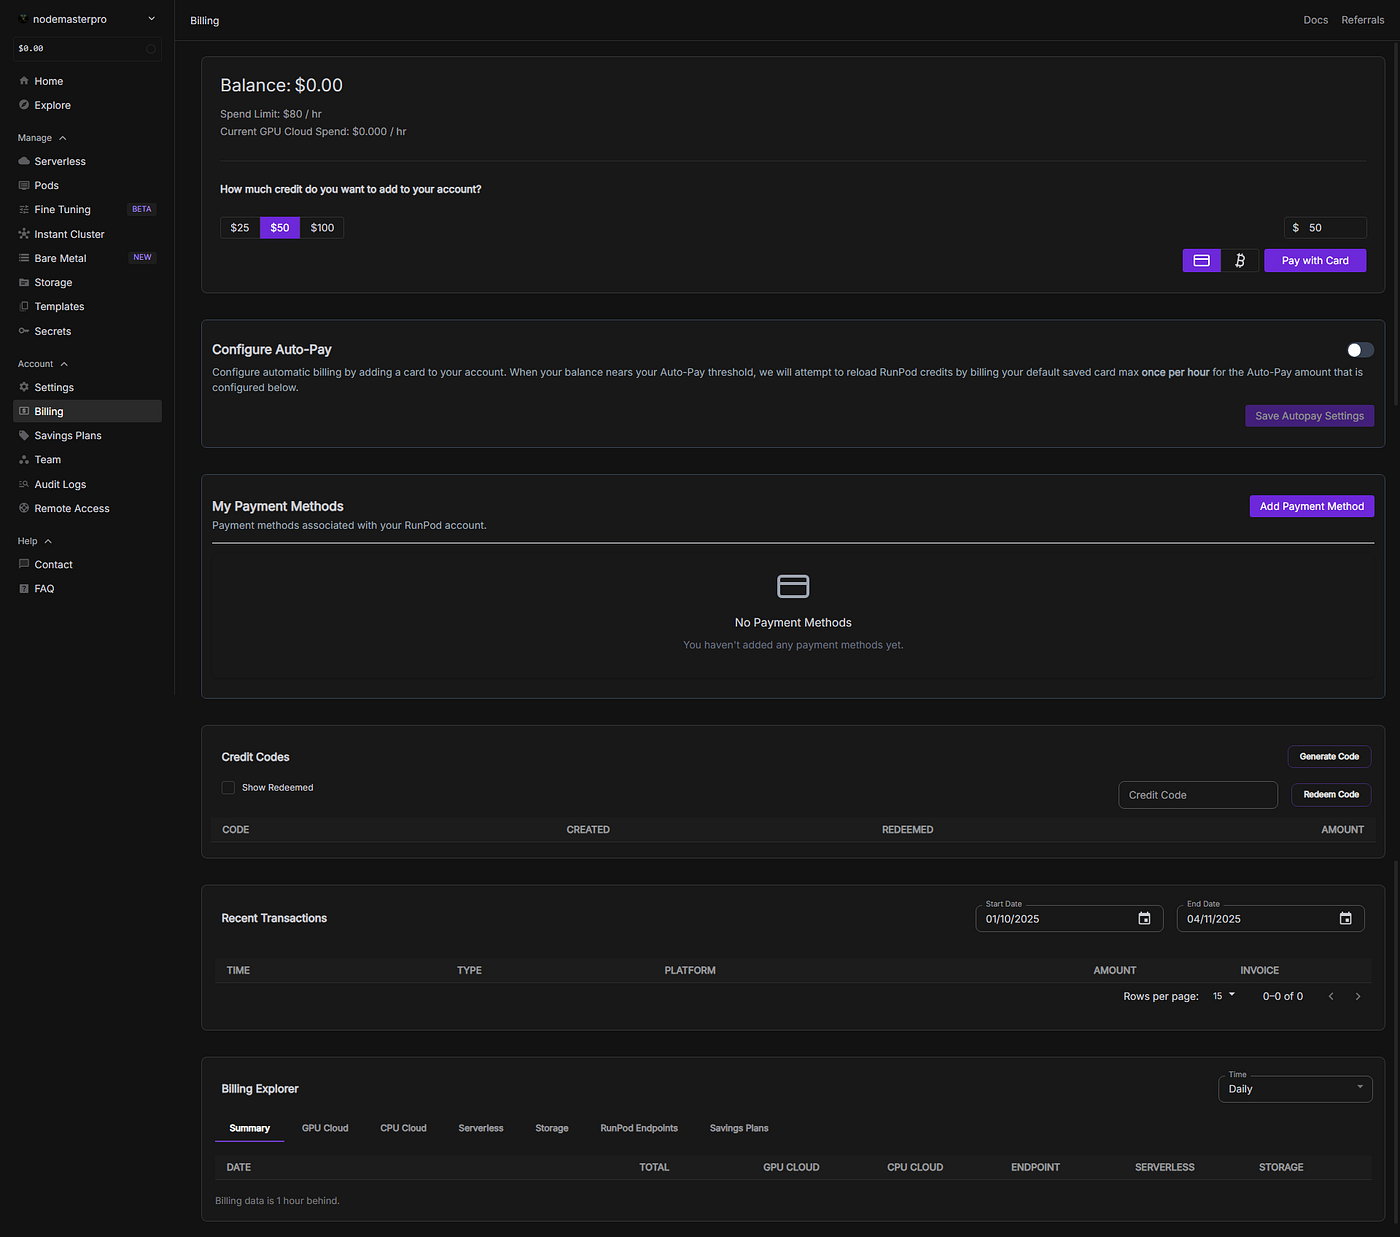Open the Secrets page
The width and height of the screenshot is (1400, 1237).
(51, 330)
